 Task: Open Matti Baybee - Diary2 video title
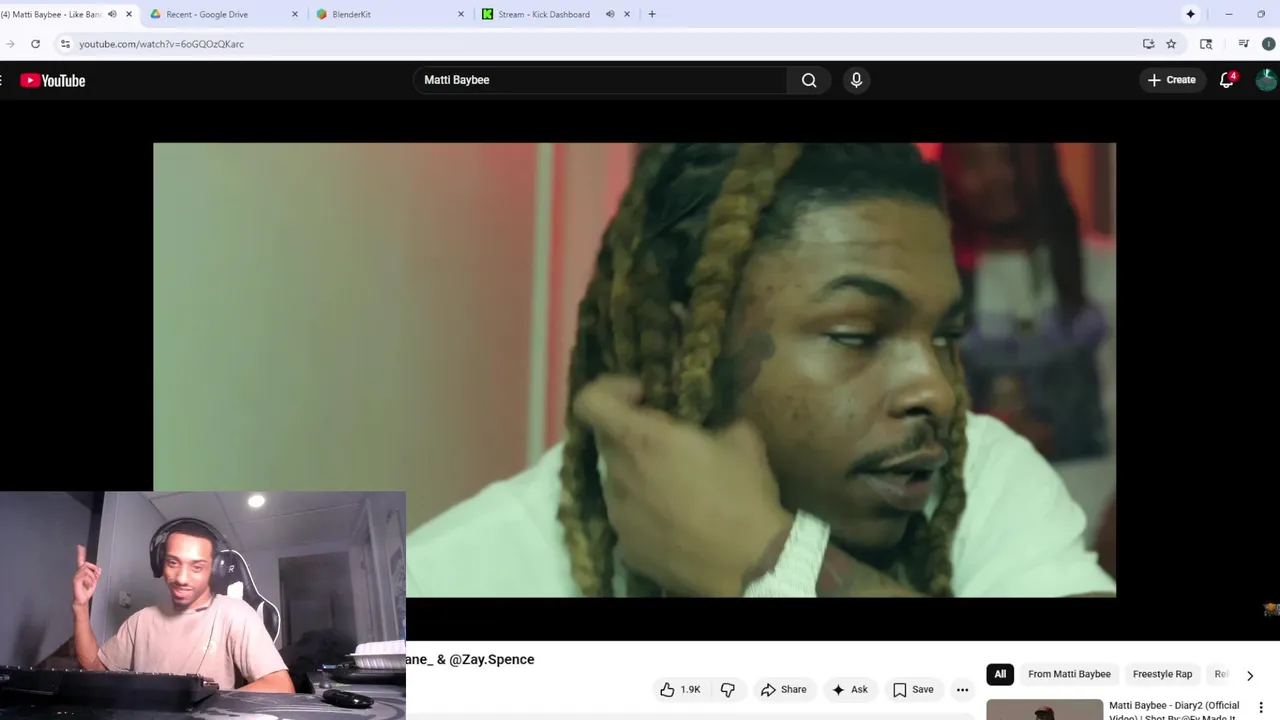tap(1174, 711)
